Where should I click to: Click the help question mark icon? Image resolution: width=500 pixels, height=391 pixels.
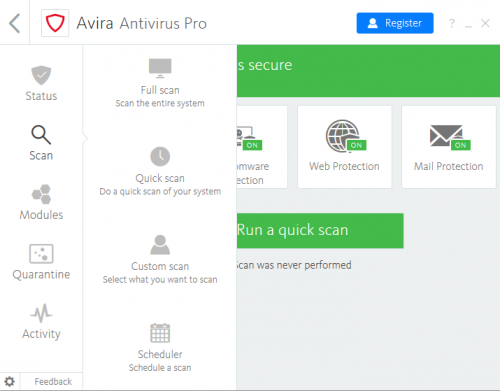point(452,23)
